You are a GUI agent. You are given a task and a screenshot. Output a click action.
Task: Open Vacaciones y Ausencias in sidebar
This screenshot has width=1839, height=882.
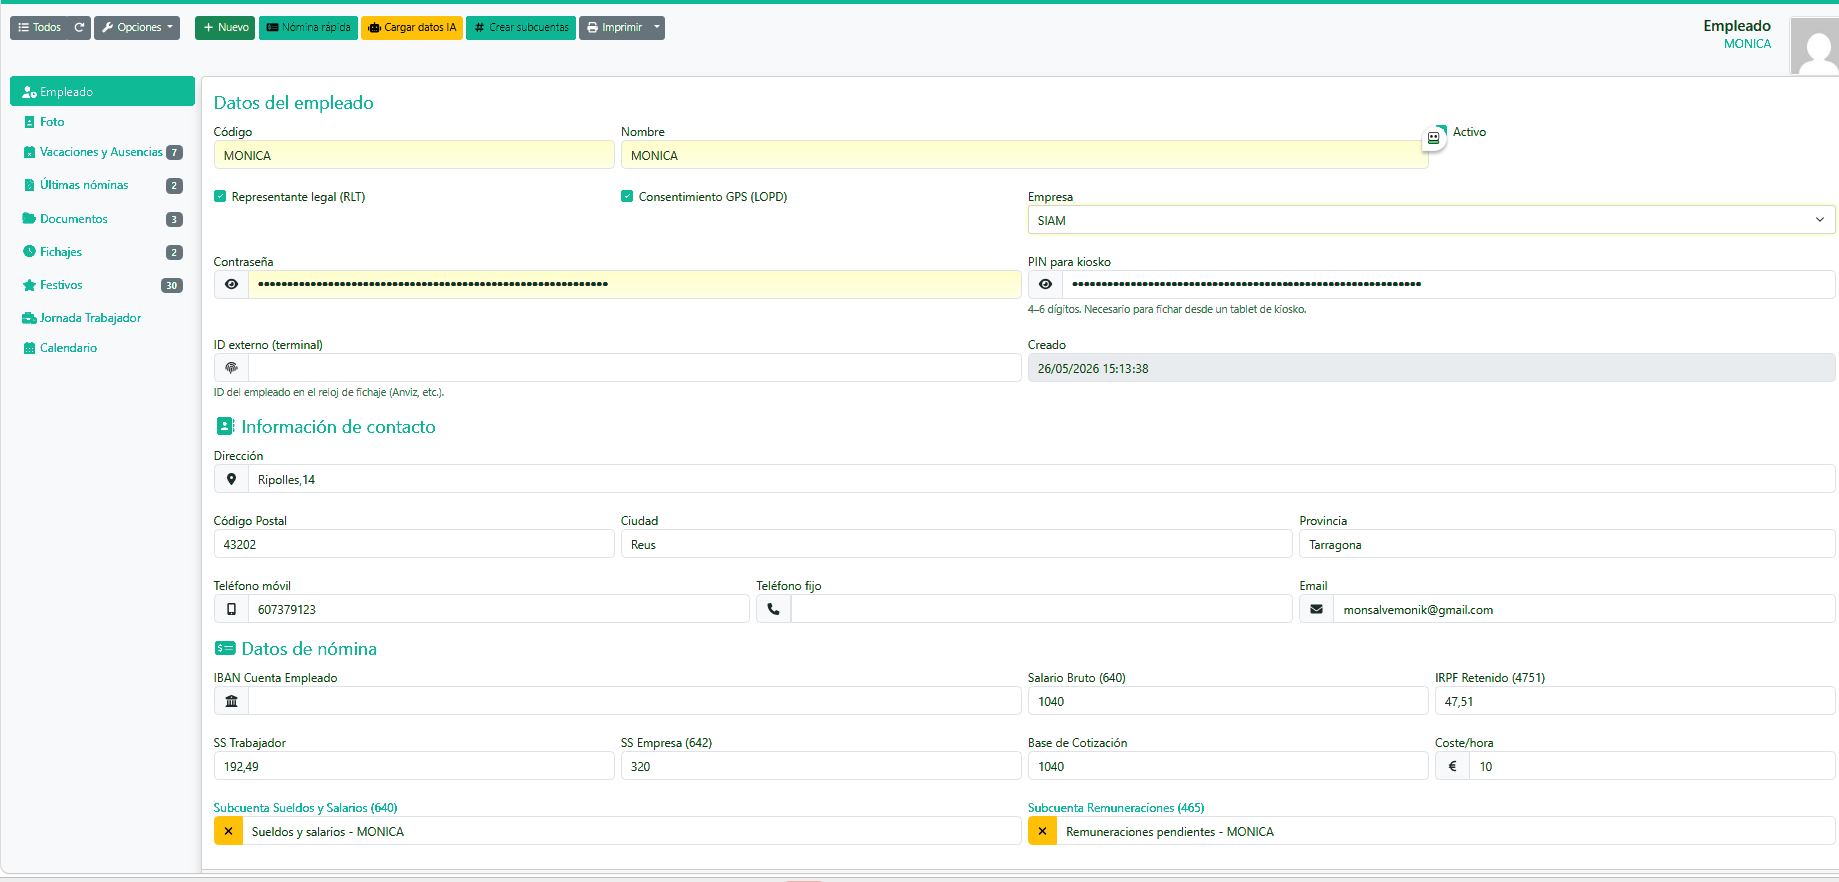point(102,152)
